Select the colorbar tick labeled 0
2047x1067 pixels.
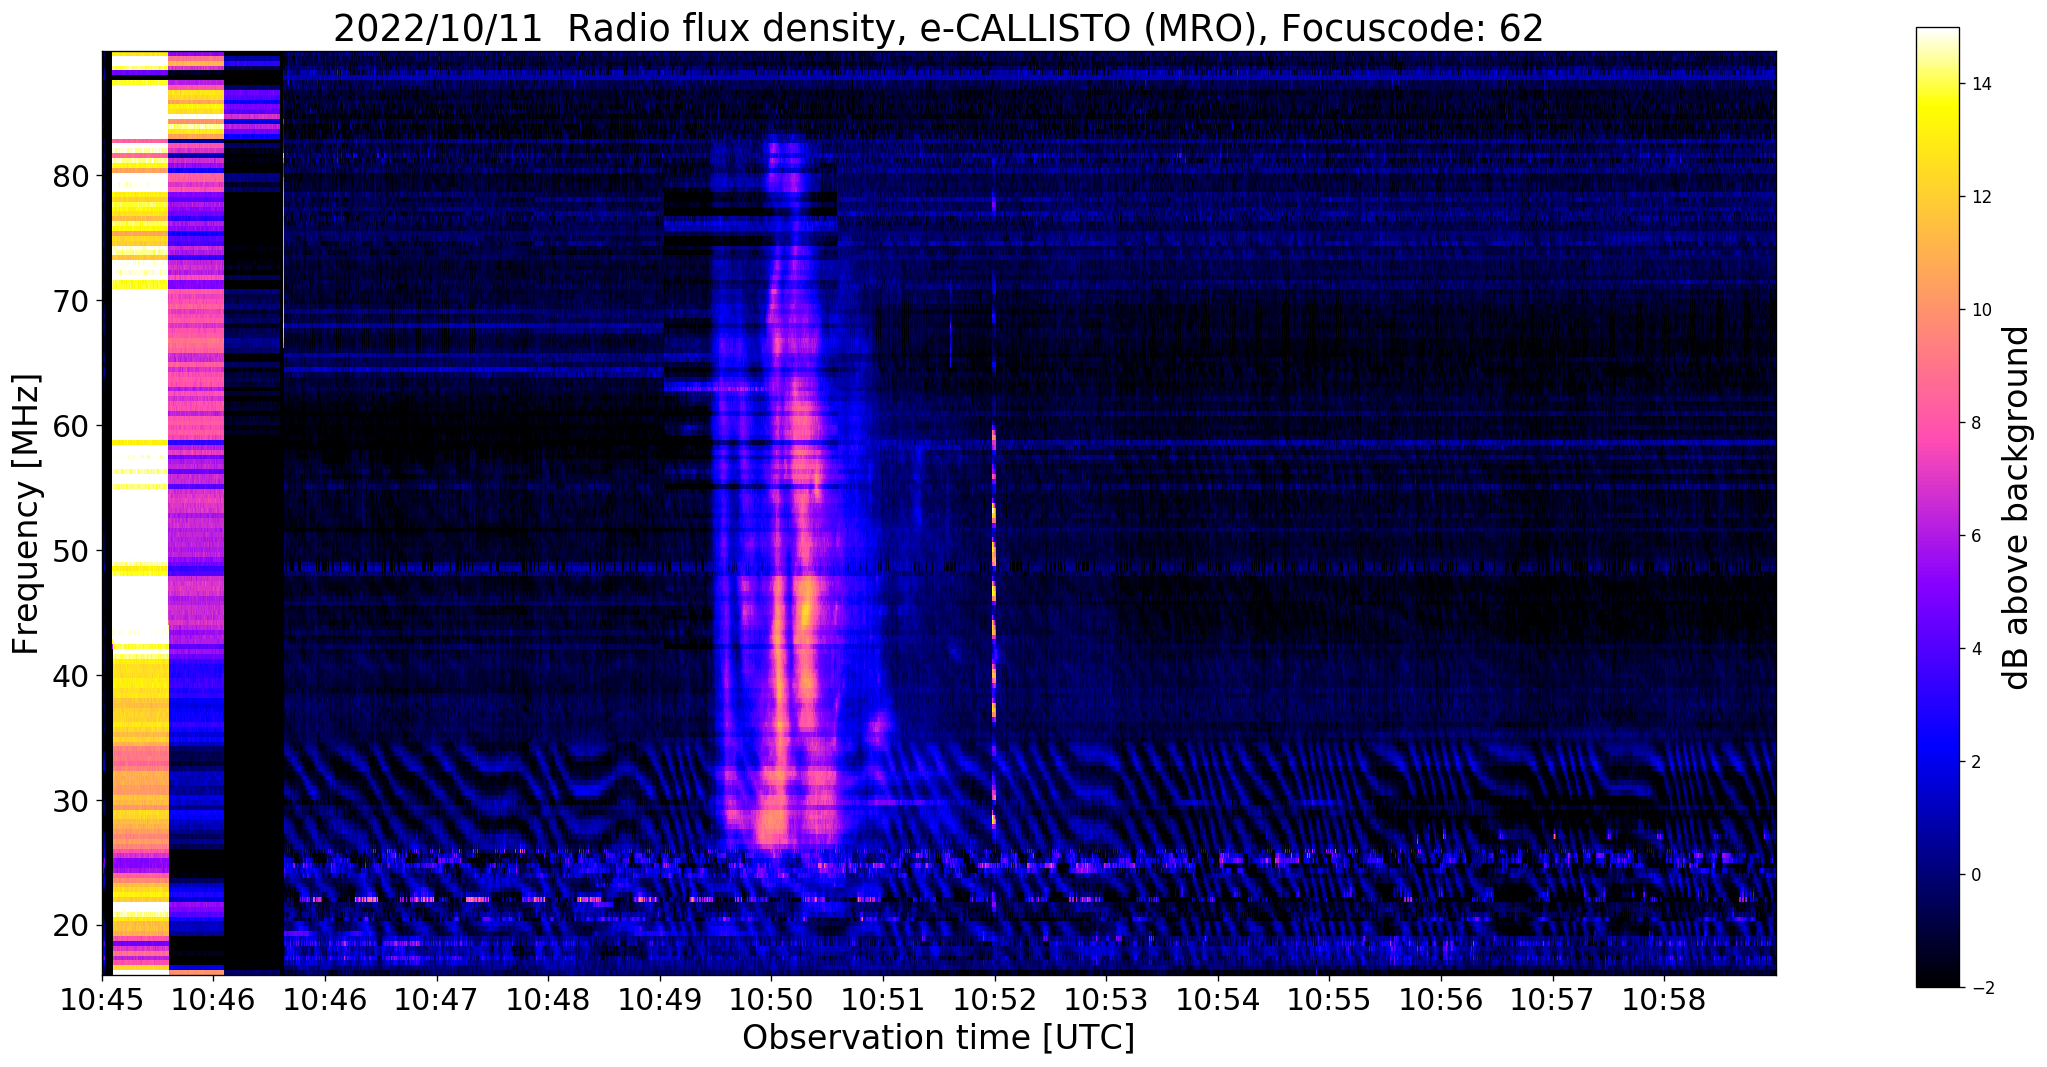(x=1975, y=875)
